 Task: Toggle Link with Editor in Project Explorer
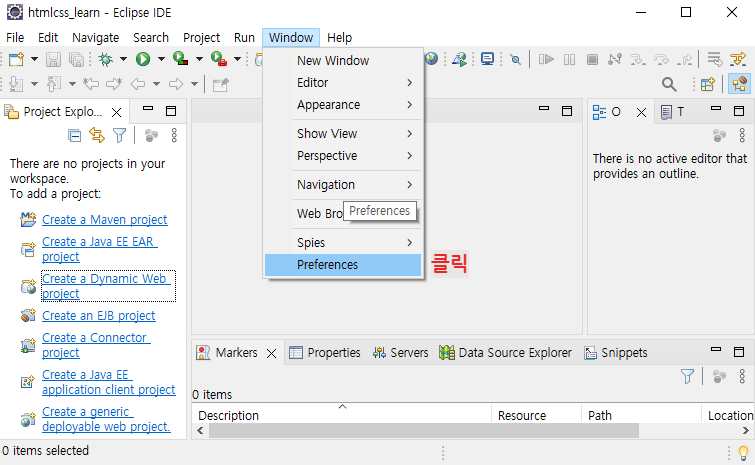click(x=97, y=136)
